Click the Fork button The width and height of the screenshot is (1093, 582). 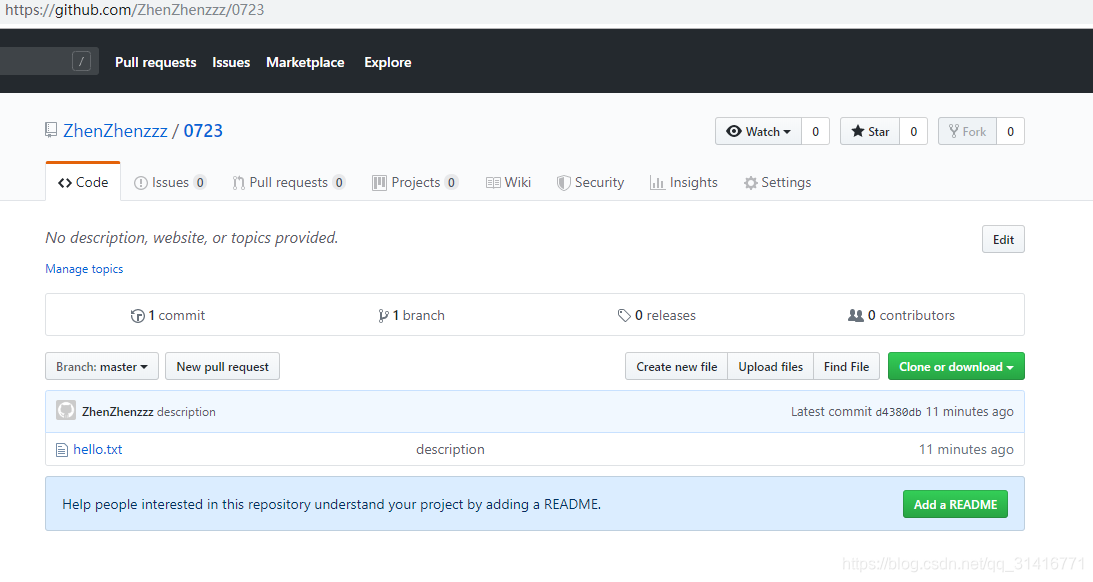coord(967,131)
